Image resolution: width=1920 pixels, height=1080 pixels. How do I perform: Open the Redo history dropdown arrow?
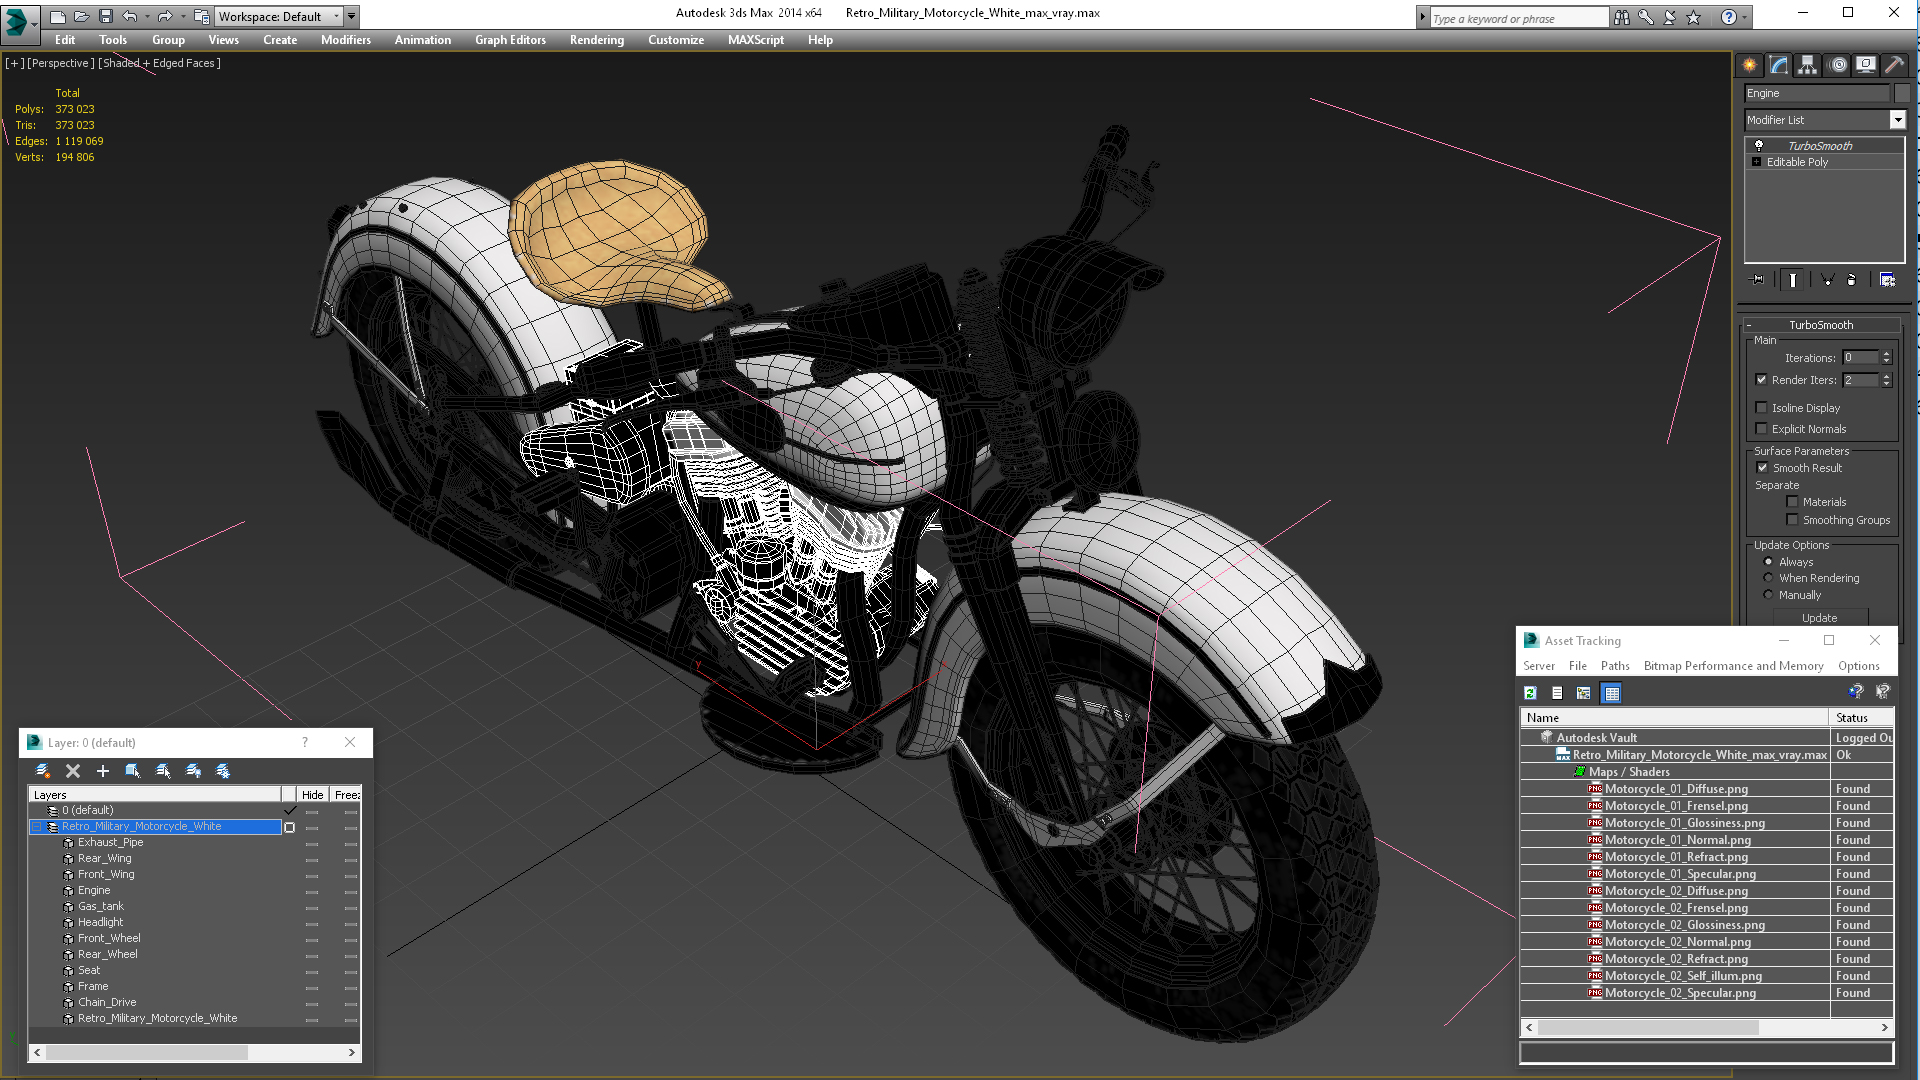183,17
